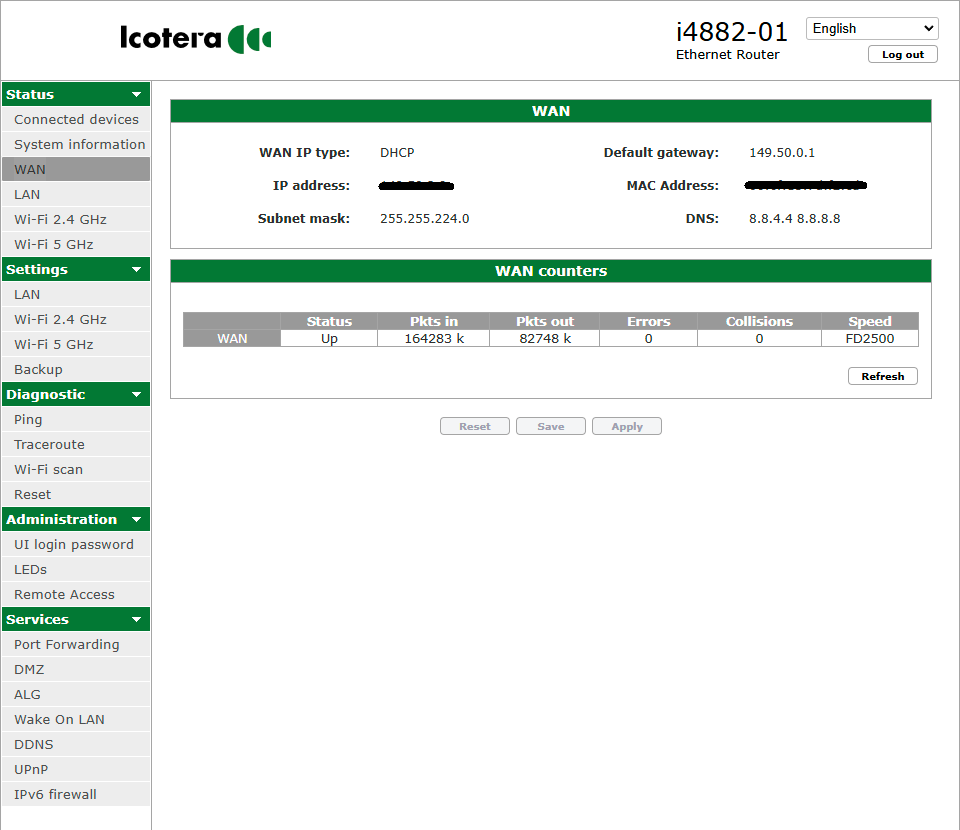
Task: Open Connected devices page
Action: 76,119
